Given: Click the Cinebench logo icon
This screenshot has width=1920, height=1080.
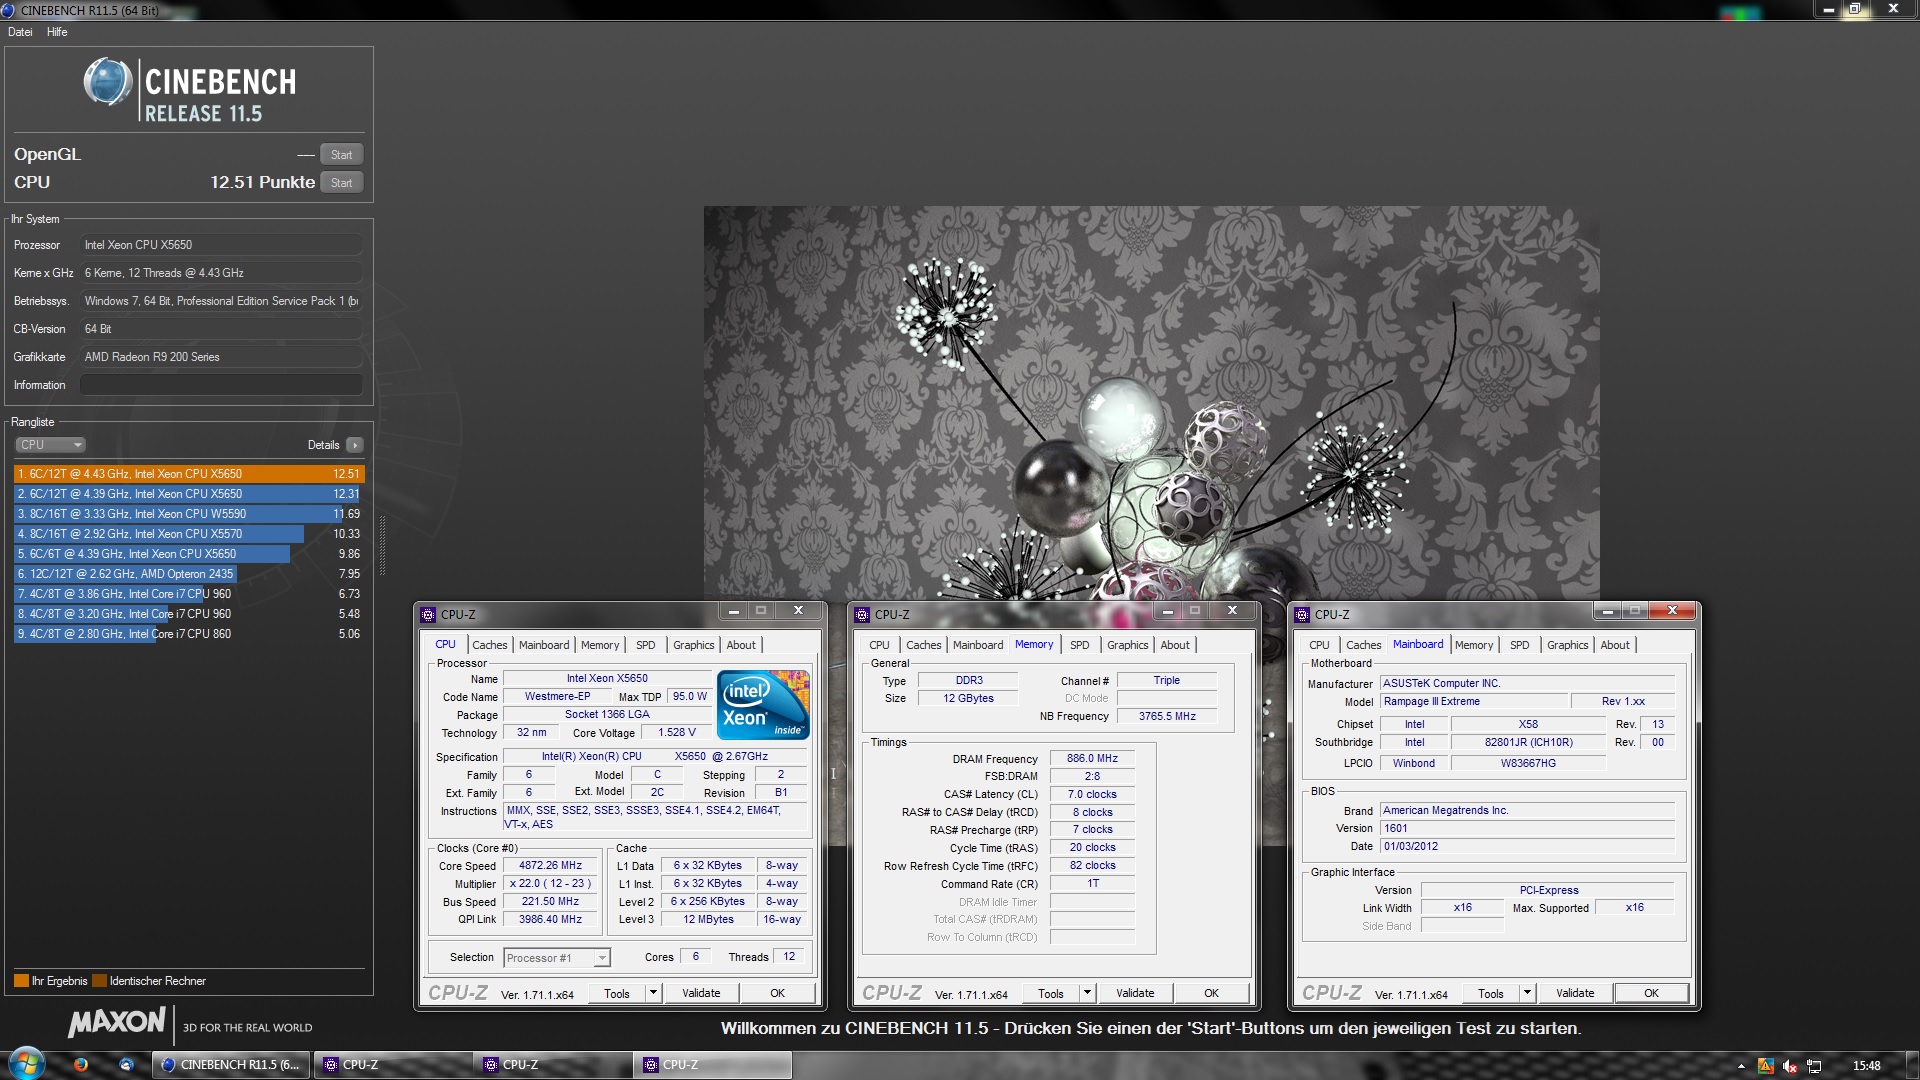Looking at the screenshot, I should coord(108,82).
